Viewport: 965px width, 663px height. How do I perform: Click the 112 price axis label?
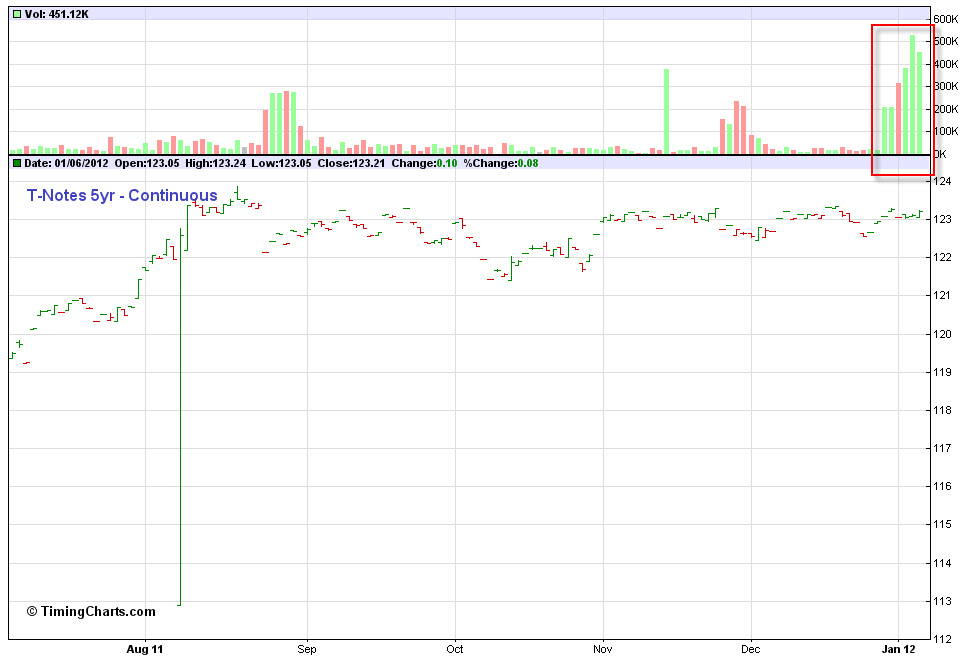point(941,640)
